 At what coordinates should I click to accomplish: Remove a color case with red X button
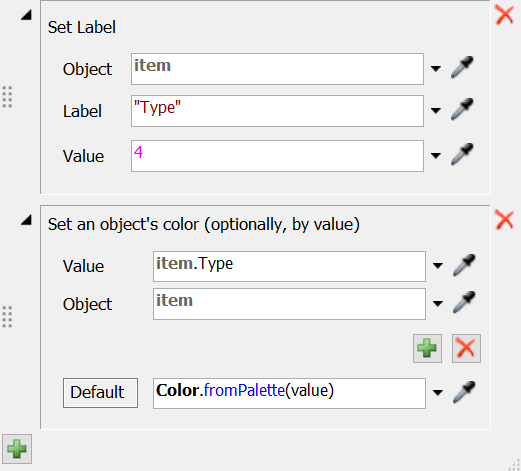pos(466,348)
